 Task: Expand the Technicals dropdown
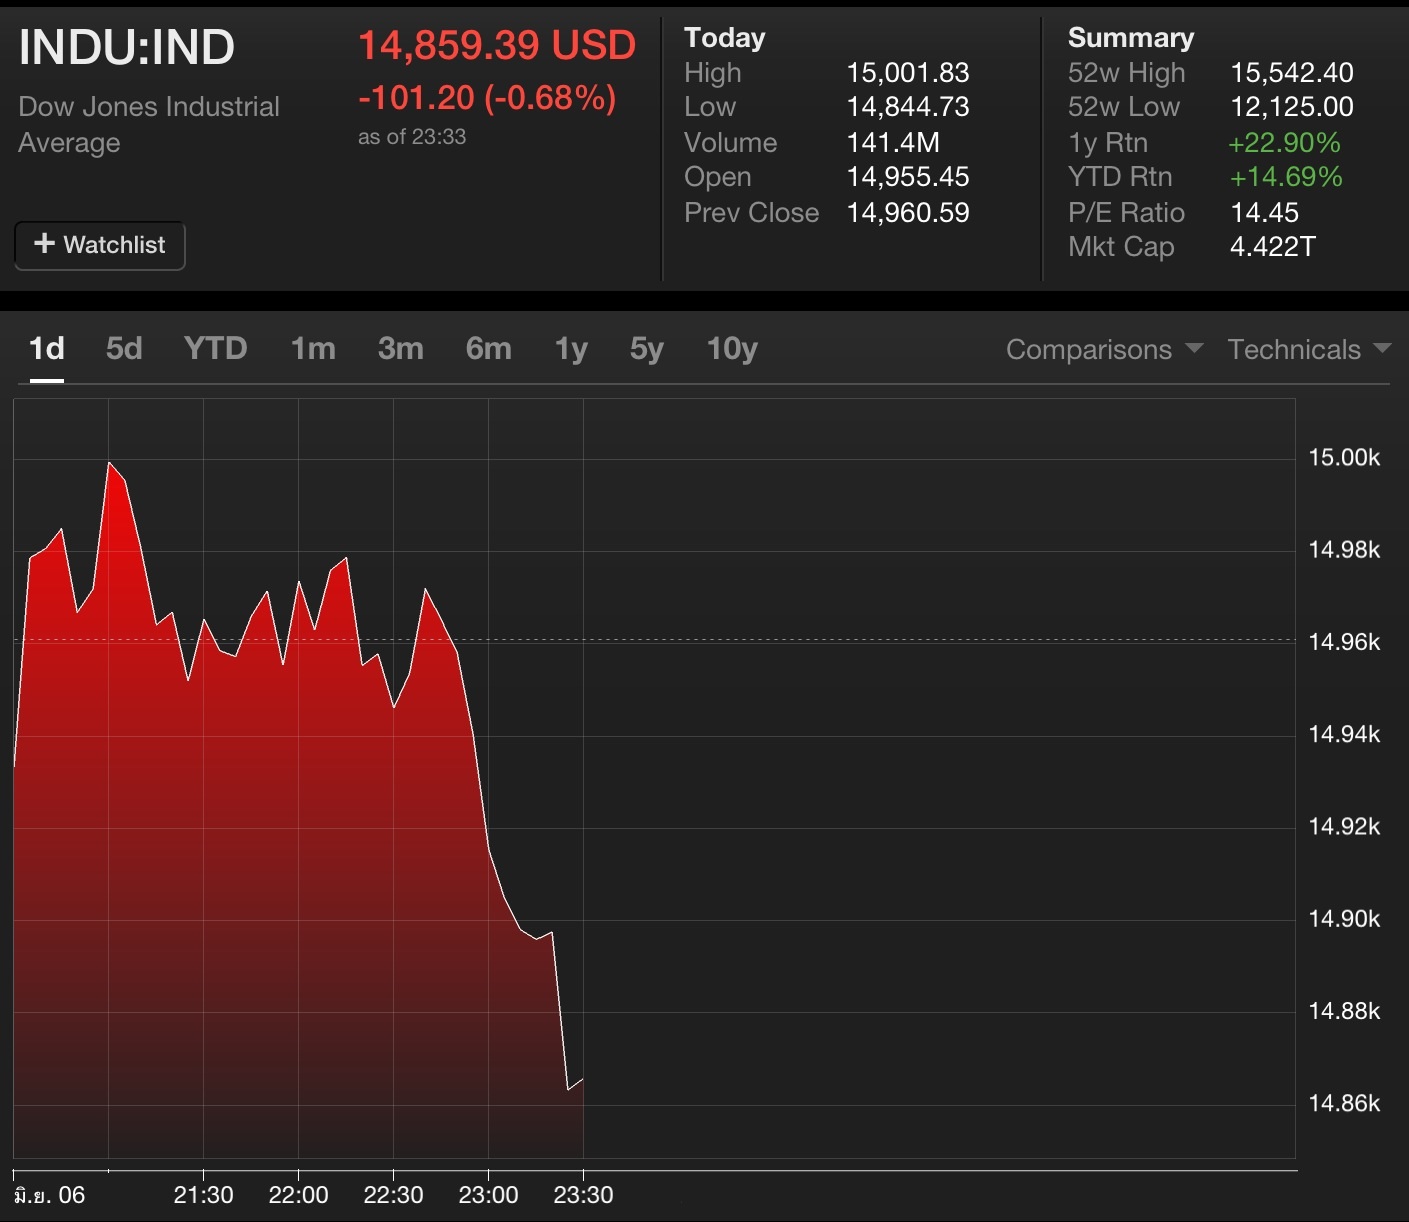1309,349
